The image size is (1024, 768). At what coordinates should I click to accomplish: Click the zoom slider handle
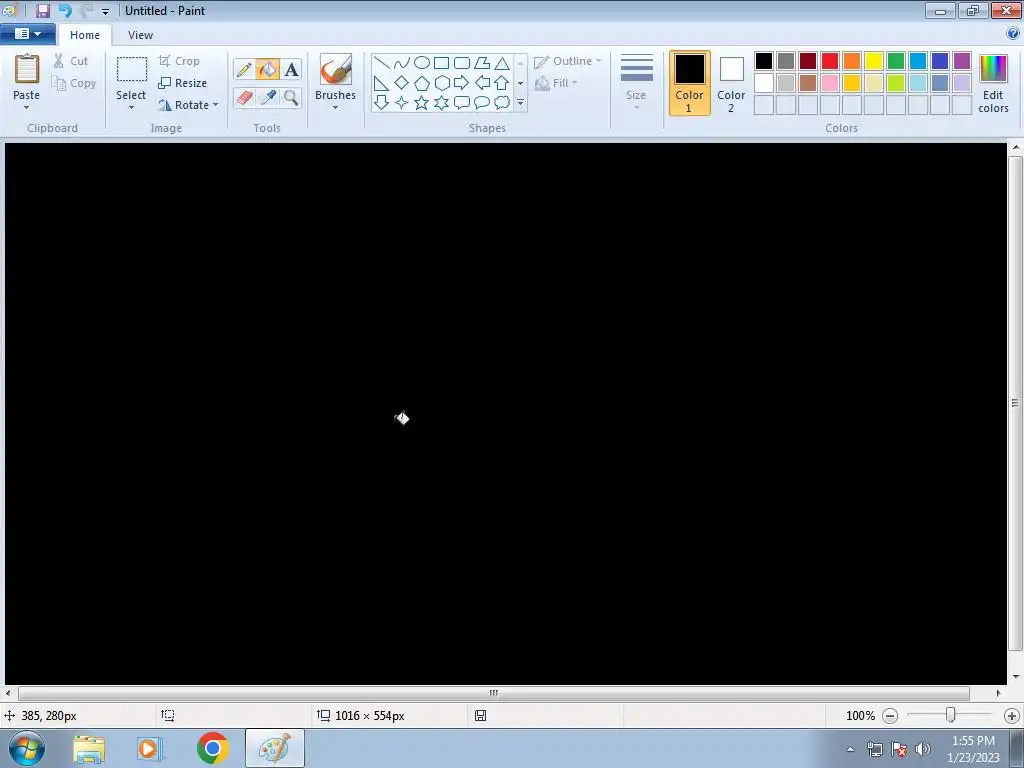coord(951,716)
